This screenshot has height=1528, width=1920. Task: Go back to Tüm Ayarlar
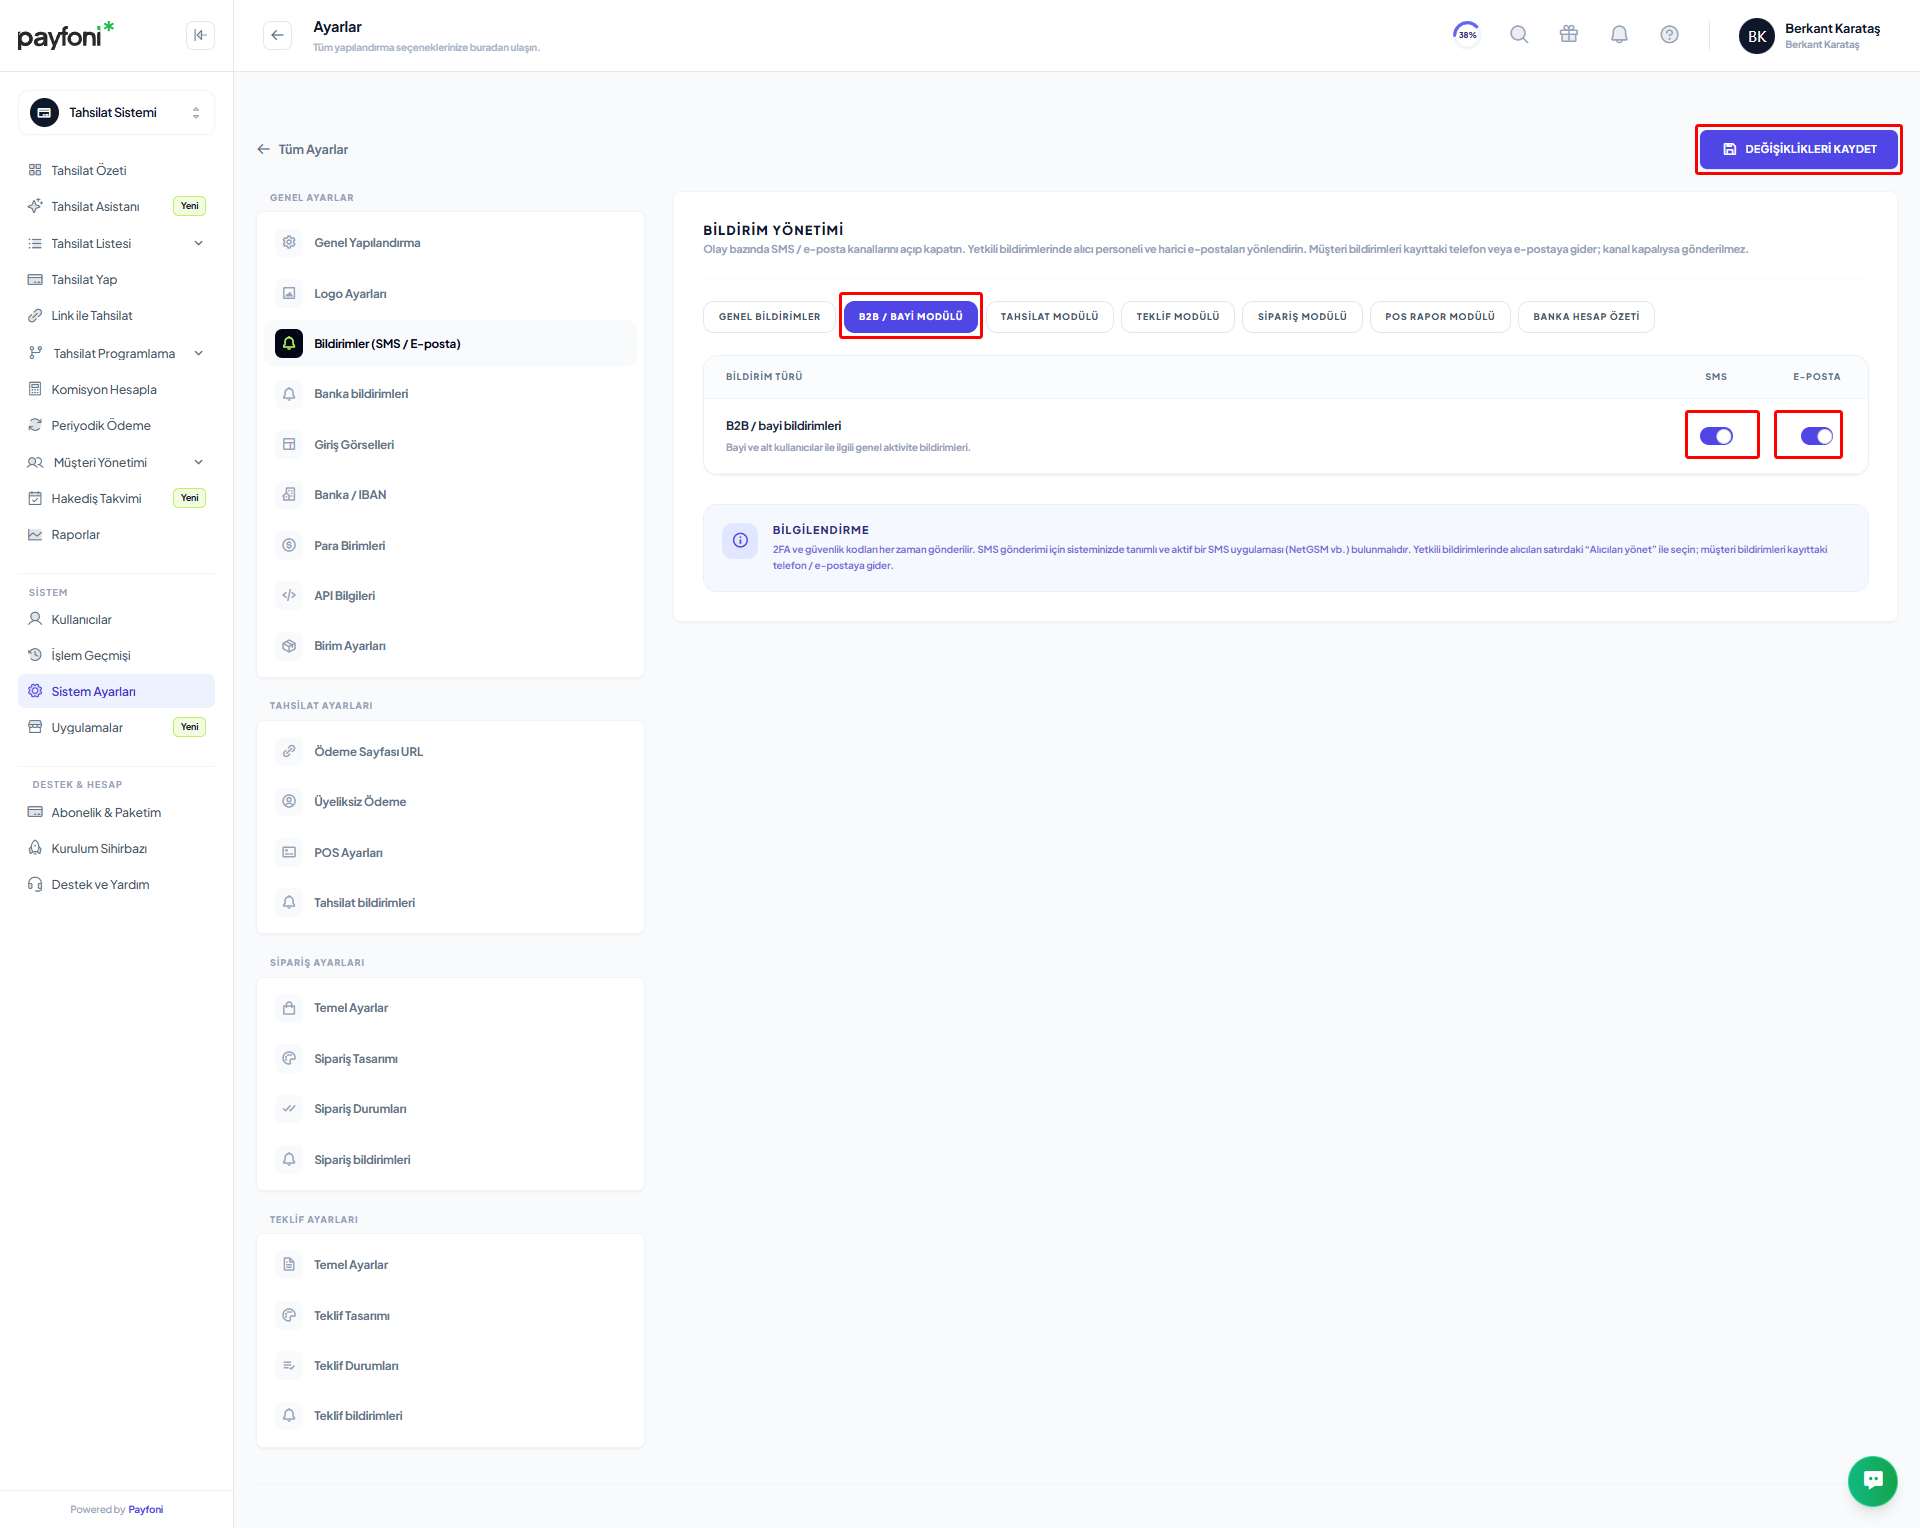pos(303,149)
